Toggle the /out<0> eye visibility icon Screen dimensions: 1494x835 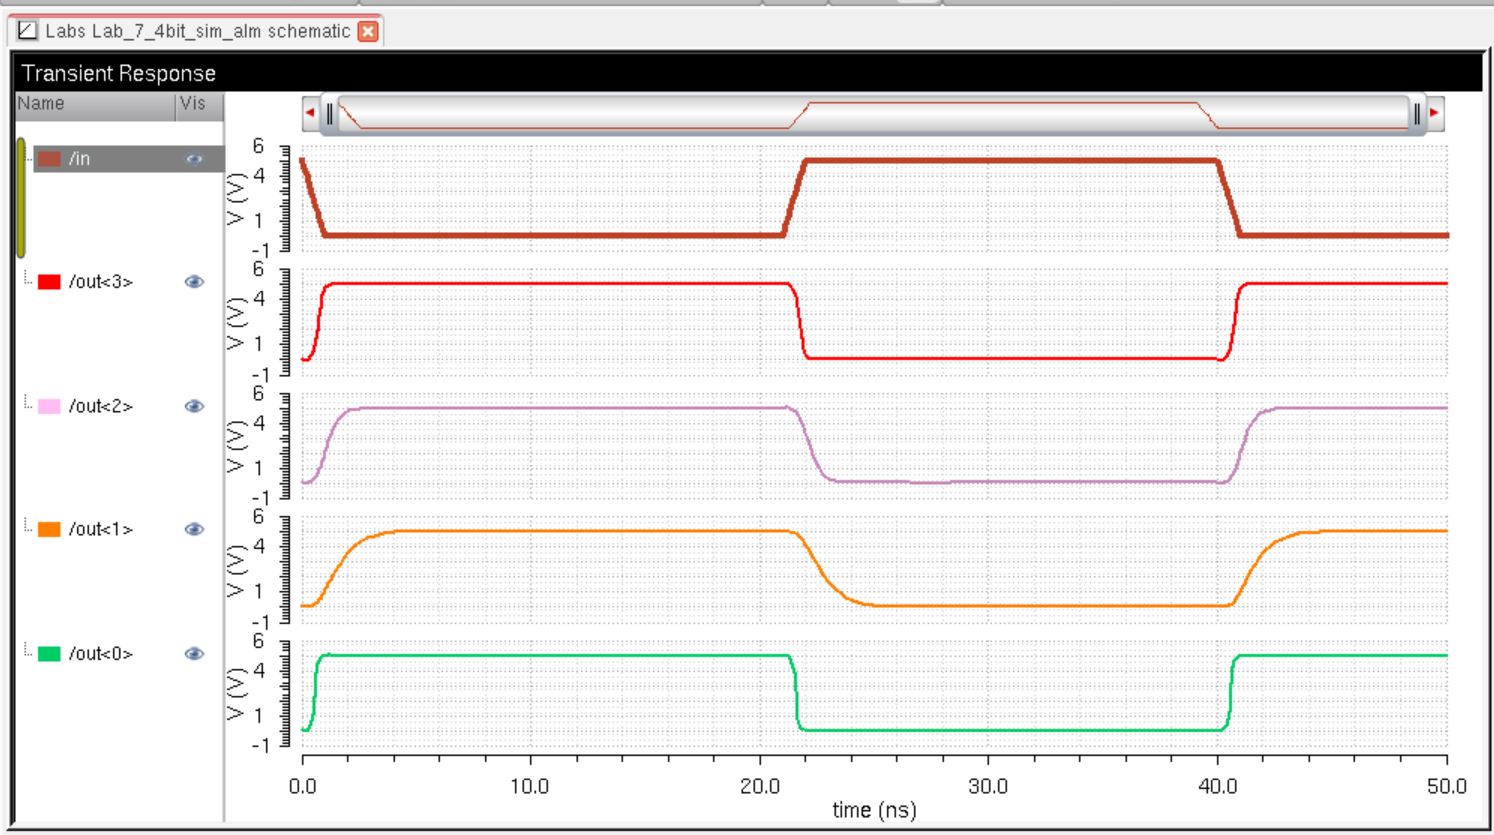[x=194, y=654]
